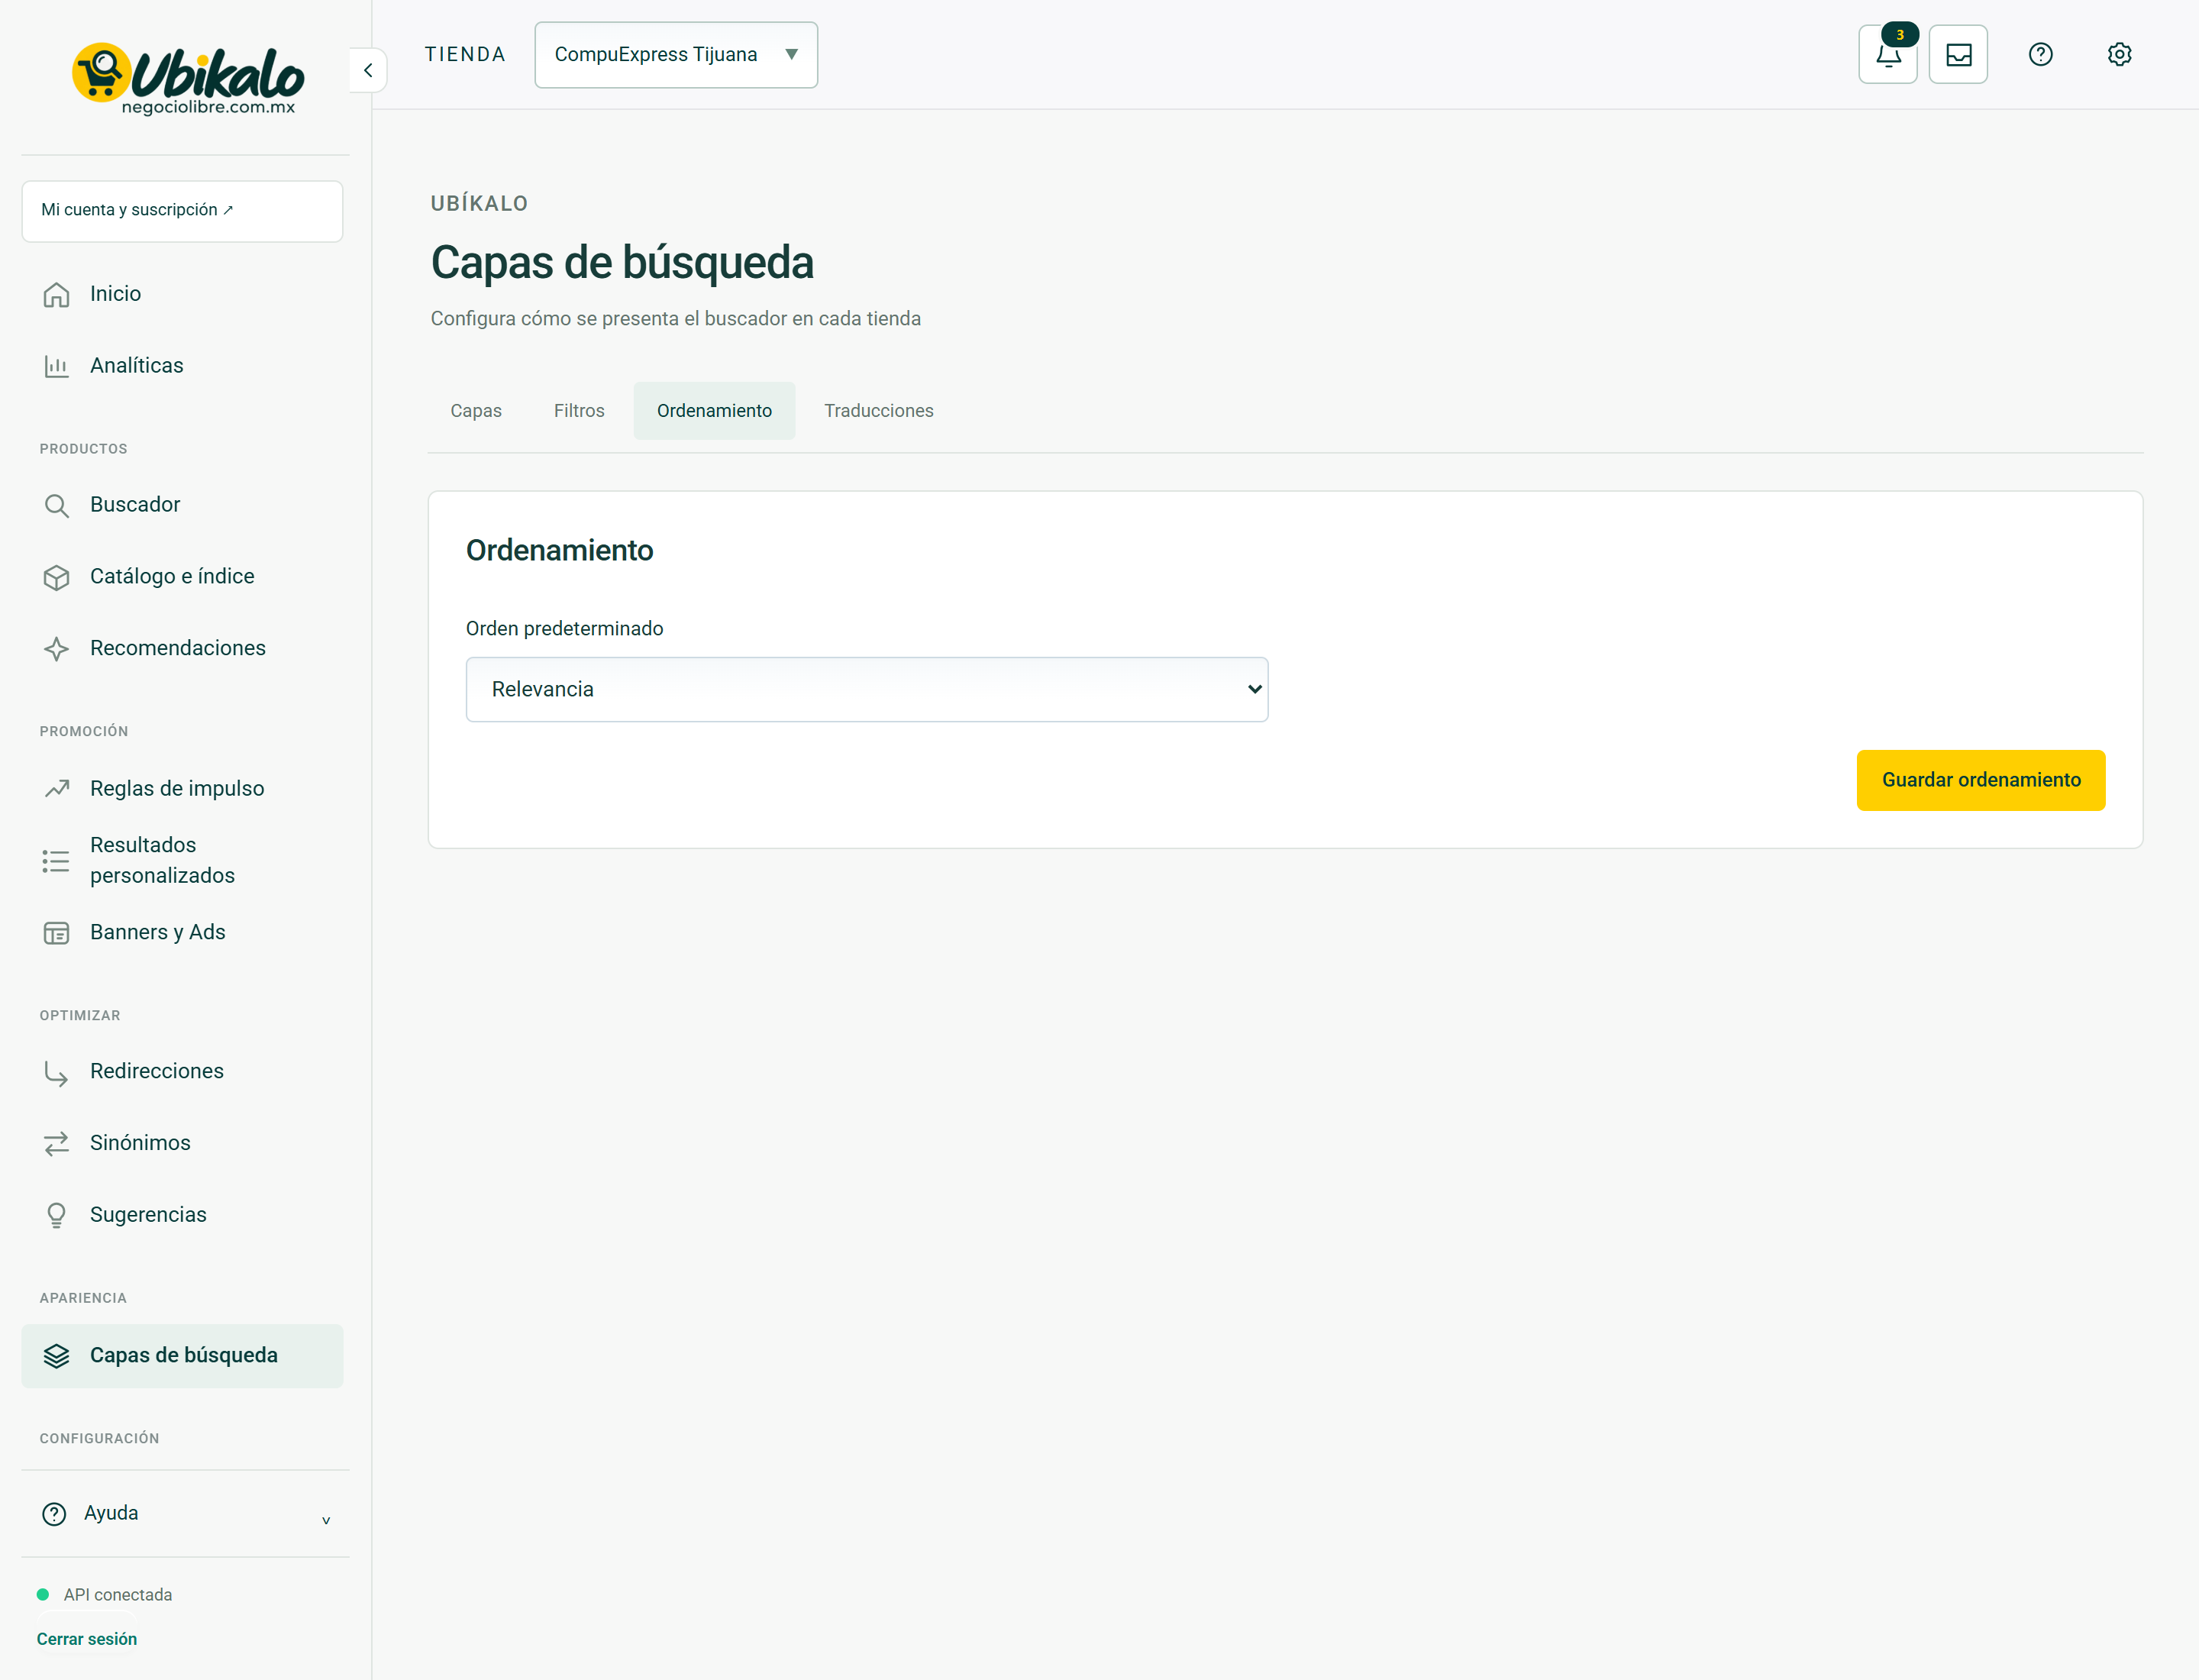Click the Catálogo e índice cube icon
This screenshot has height=1680, width=2199.
[x=57, y=577]
